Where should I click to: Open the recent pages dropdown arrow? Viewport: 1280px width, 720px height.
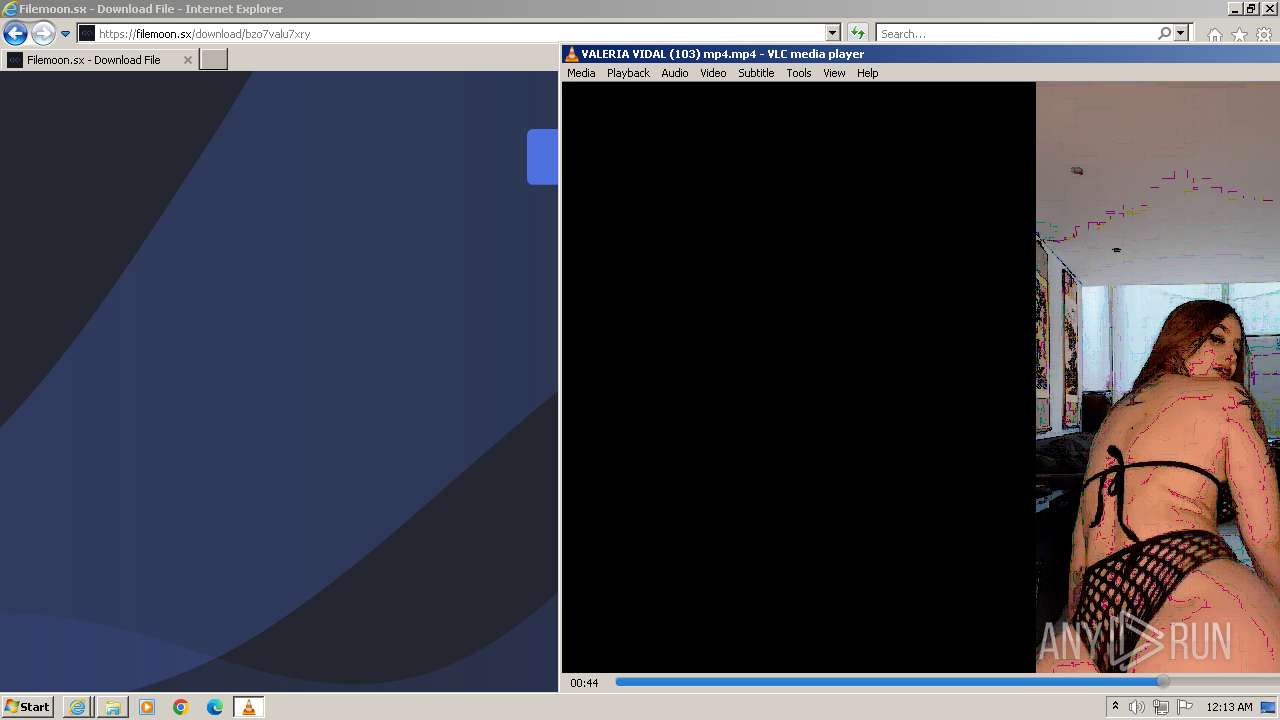pyautogui.click(x=65, y=34)
